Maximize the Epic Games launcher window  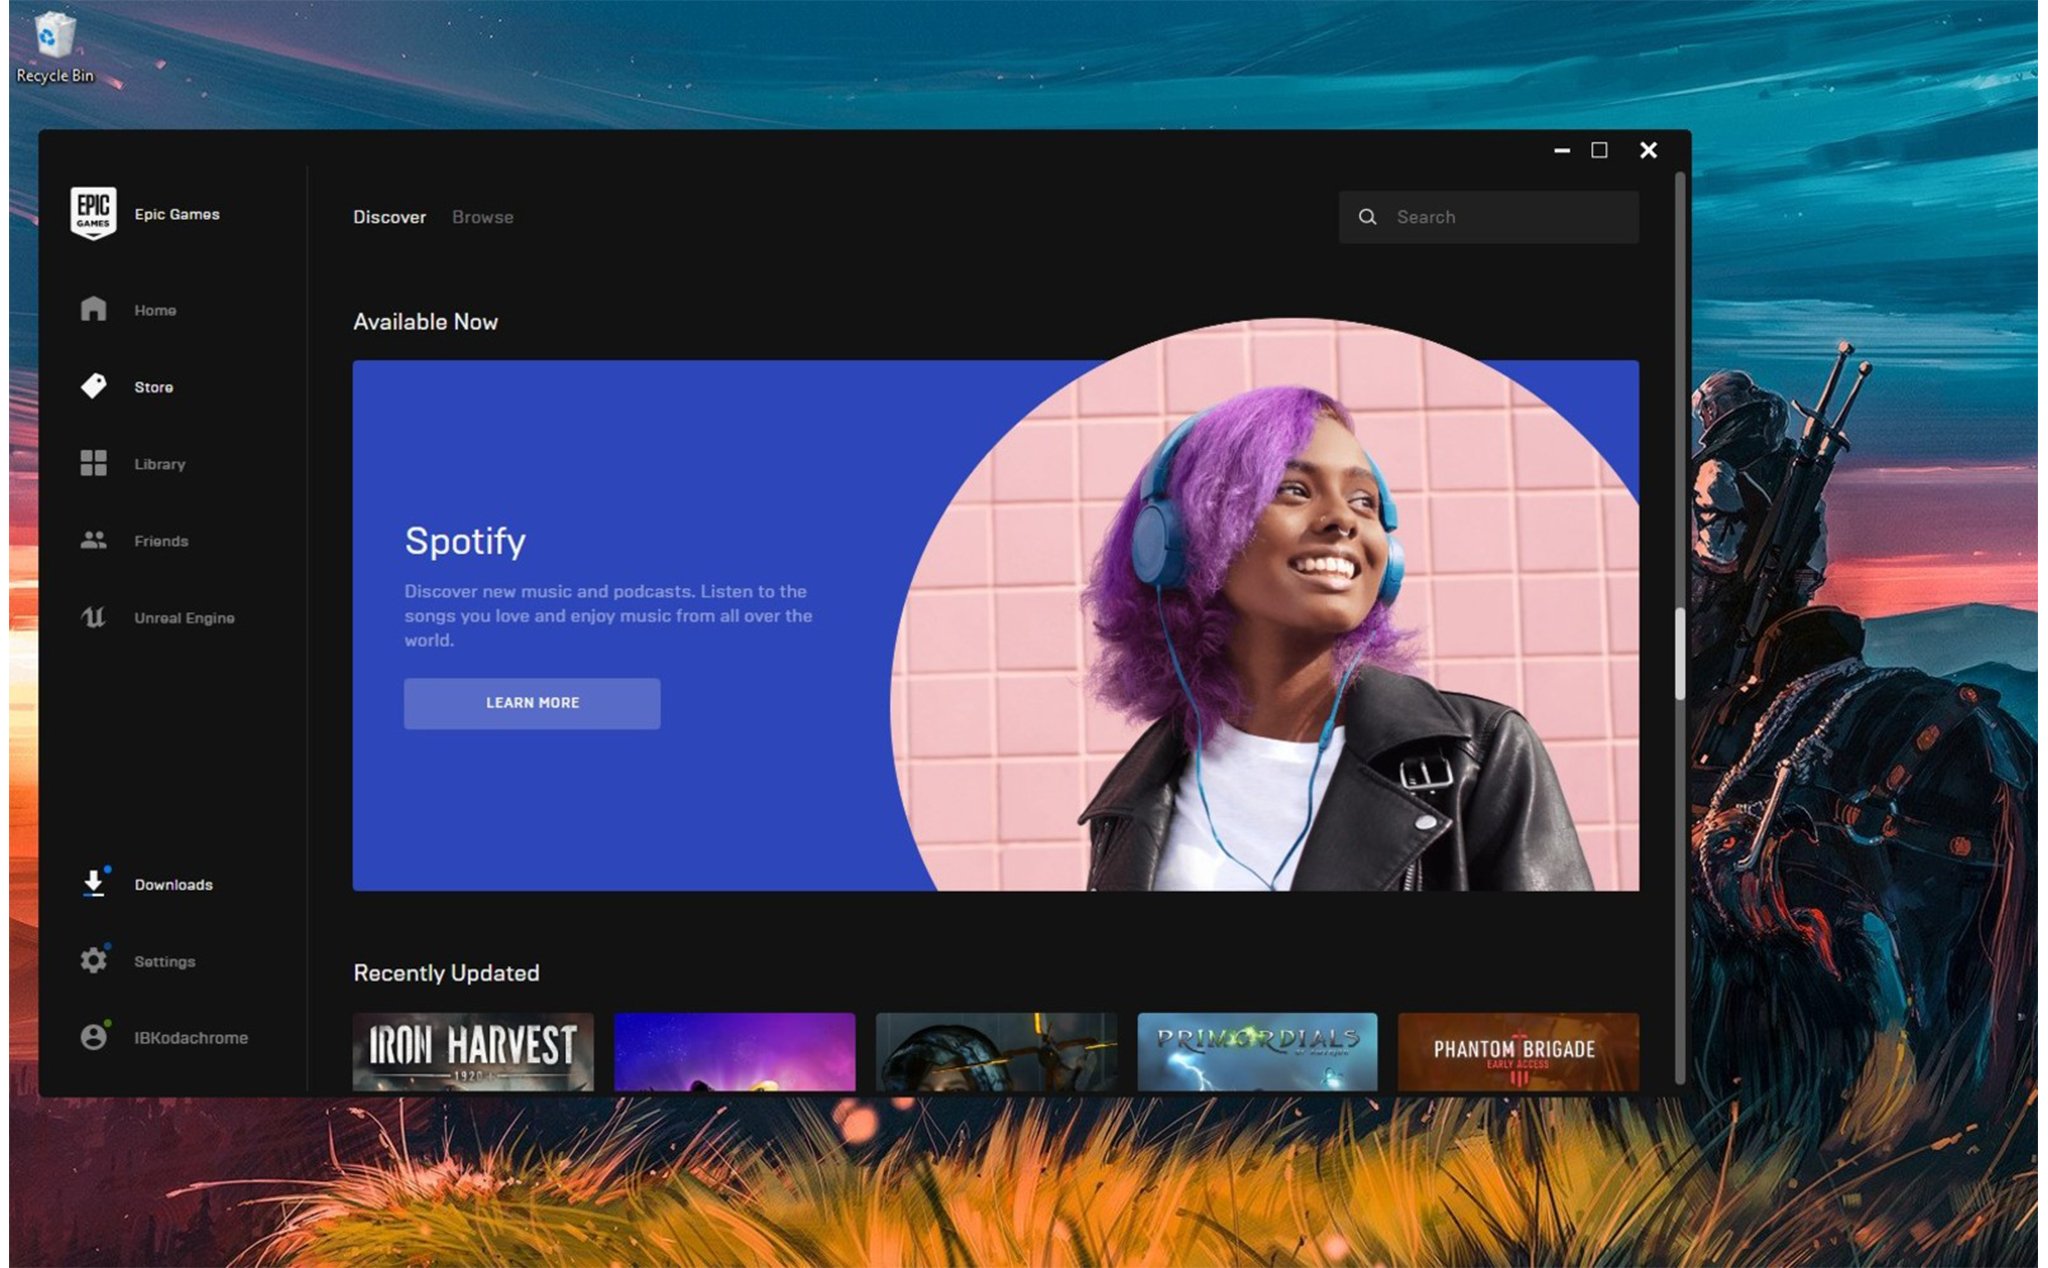point(1600,150)
